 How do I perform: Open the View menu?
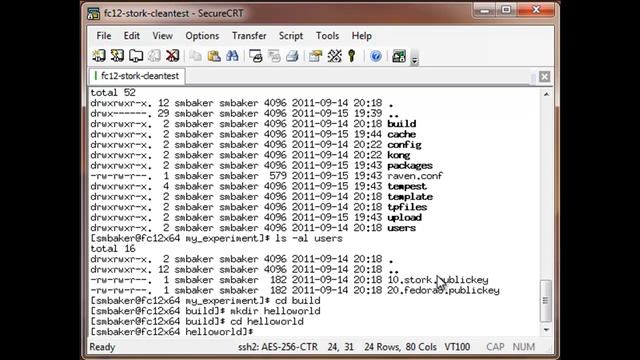coord(162,36)
